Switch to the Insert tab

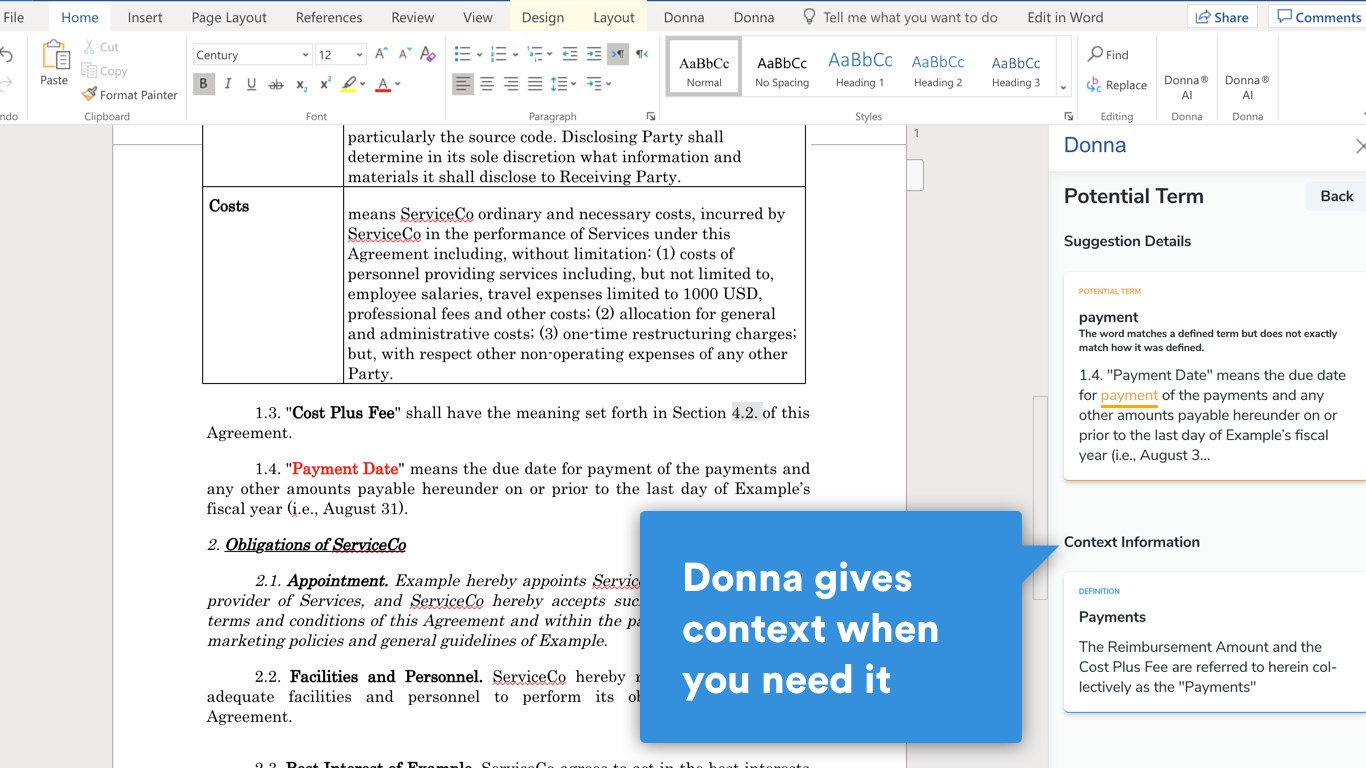pyautogui.click(x=145, y=17)
